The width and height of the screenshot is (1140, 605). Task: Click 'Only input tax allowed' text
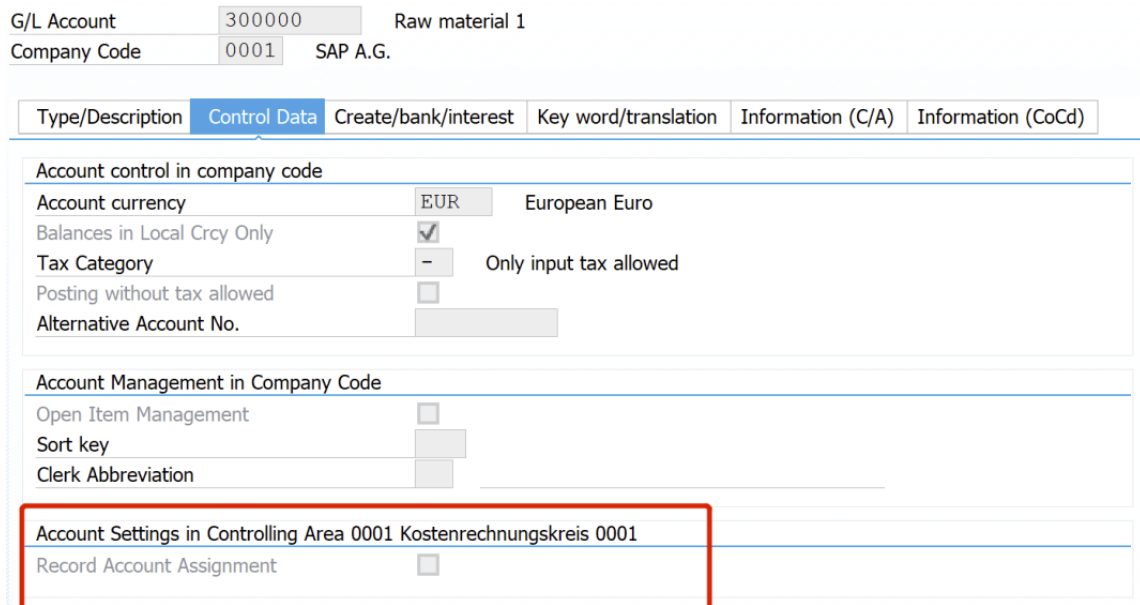point(582,263)
